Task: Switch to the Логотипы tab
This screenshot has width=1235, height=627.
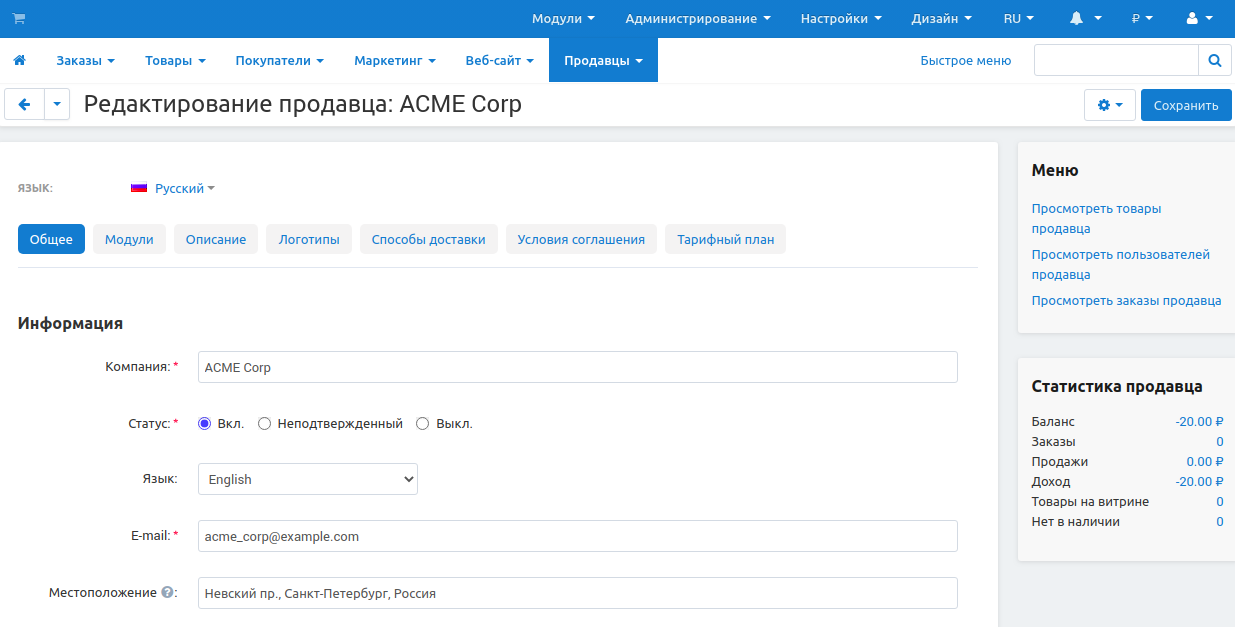Action: (308, 240)
